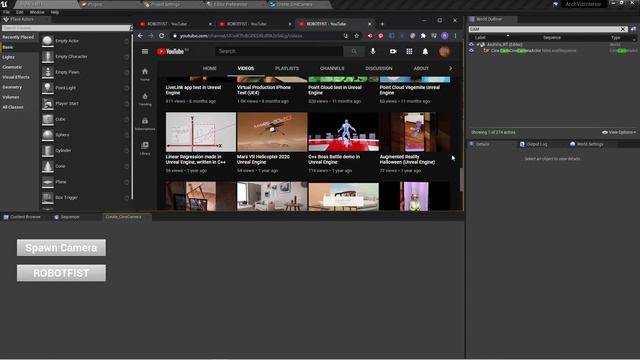Select the Cone shape icon
Viewport: 640px width, 360px height.
click(x=48, y=166)
